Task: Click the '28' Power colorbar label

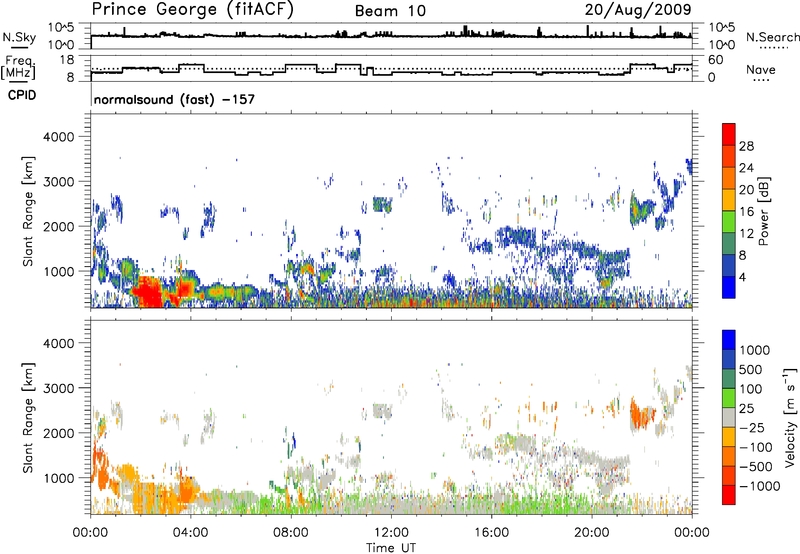Action: click(746, 146)
